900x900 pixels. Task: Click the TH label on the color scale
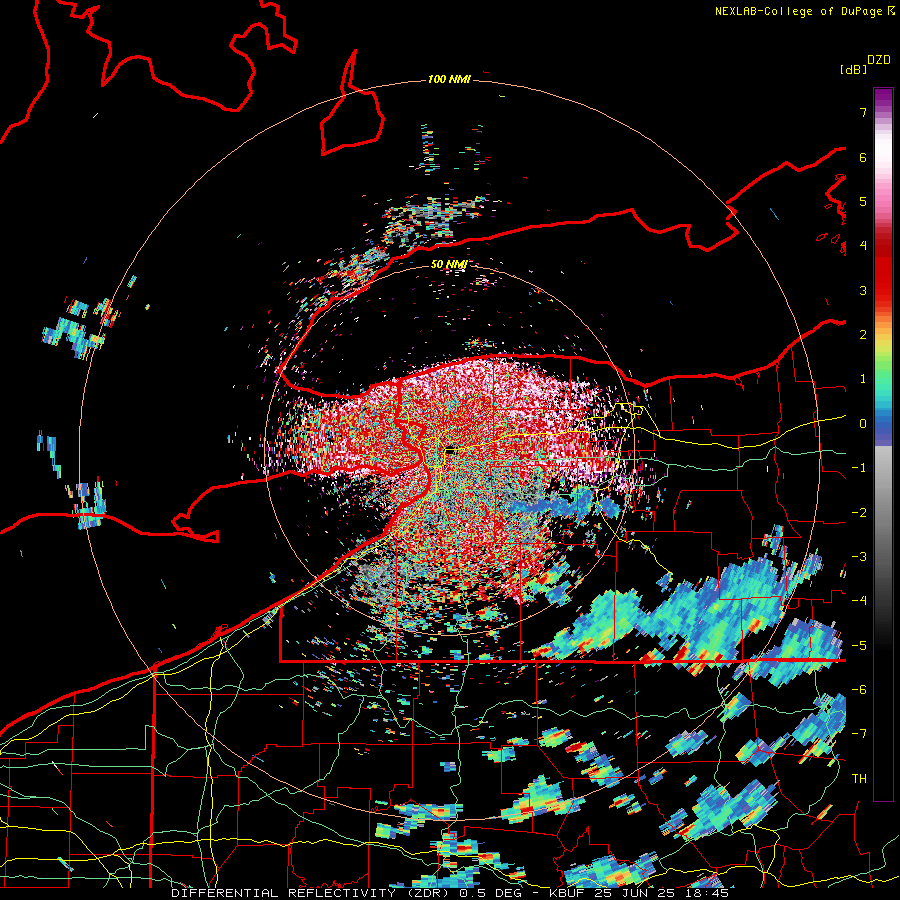pos(859,778)
